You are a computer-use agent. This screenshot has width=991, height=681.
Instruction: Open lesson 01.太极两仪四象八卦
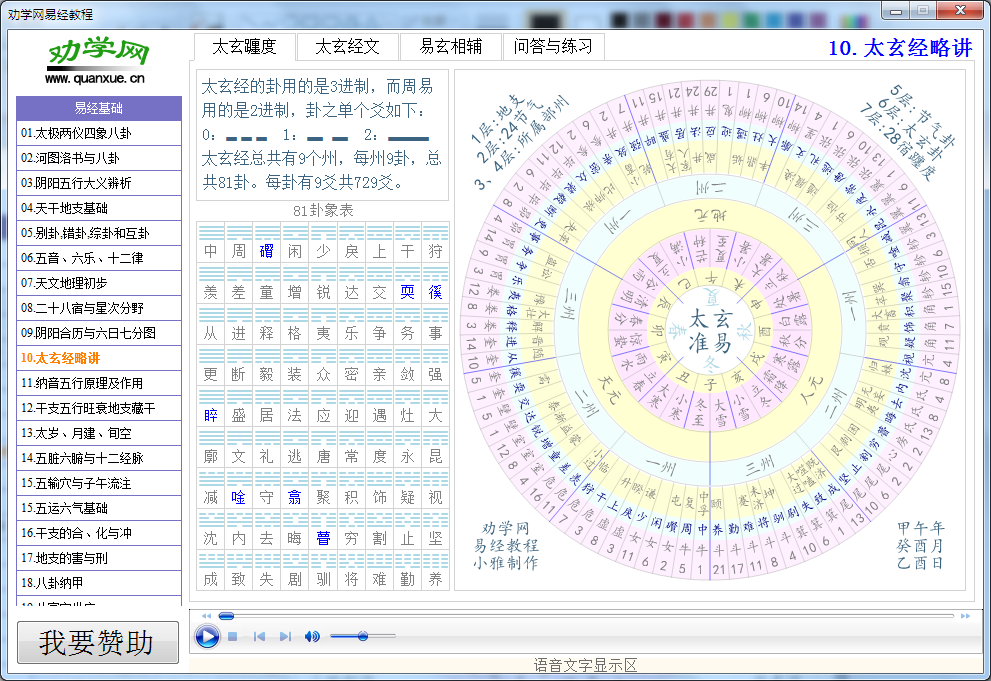pyautogui.click(x=98, y=133)
